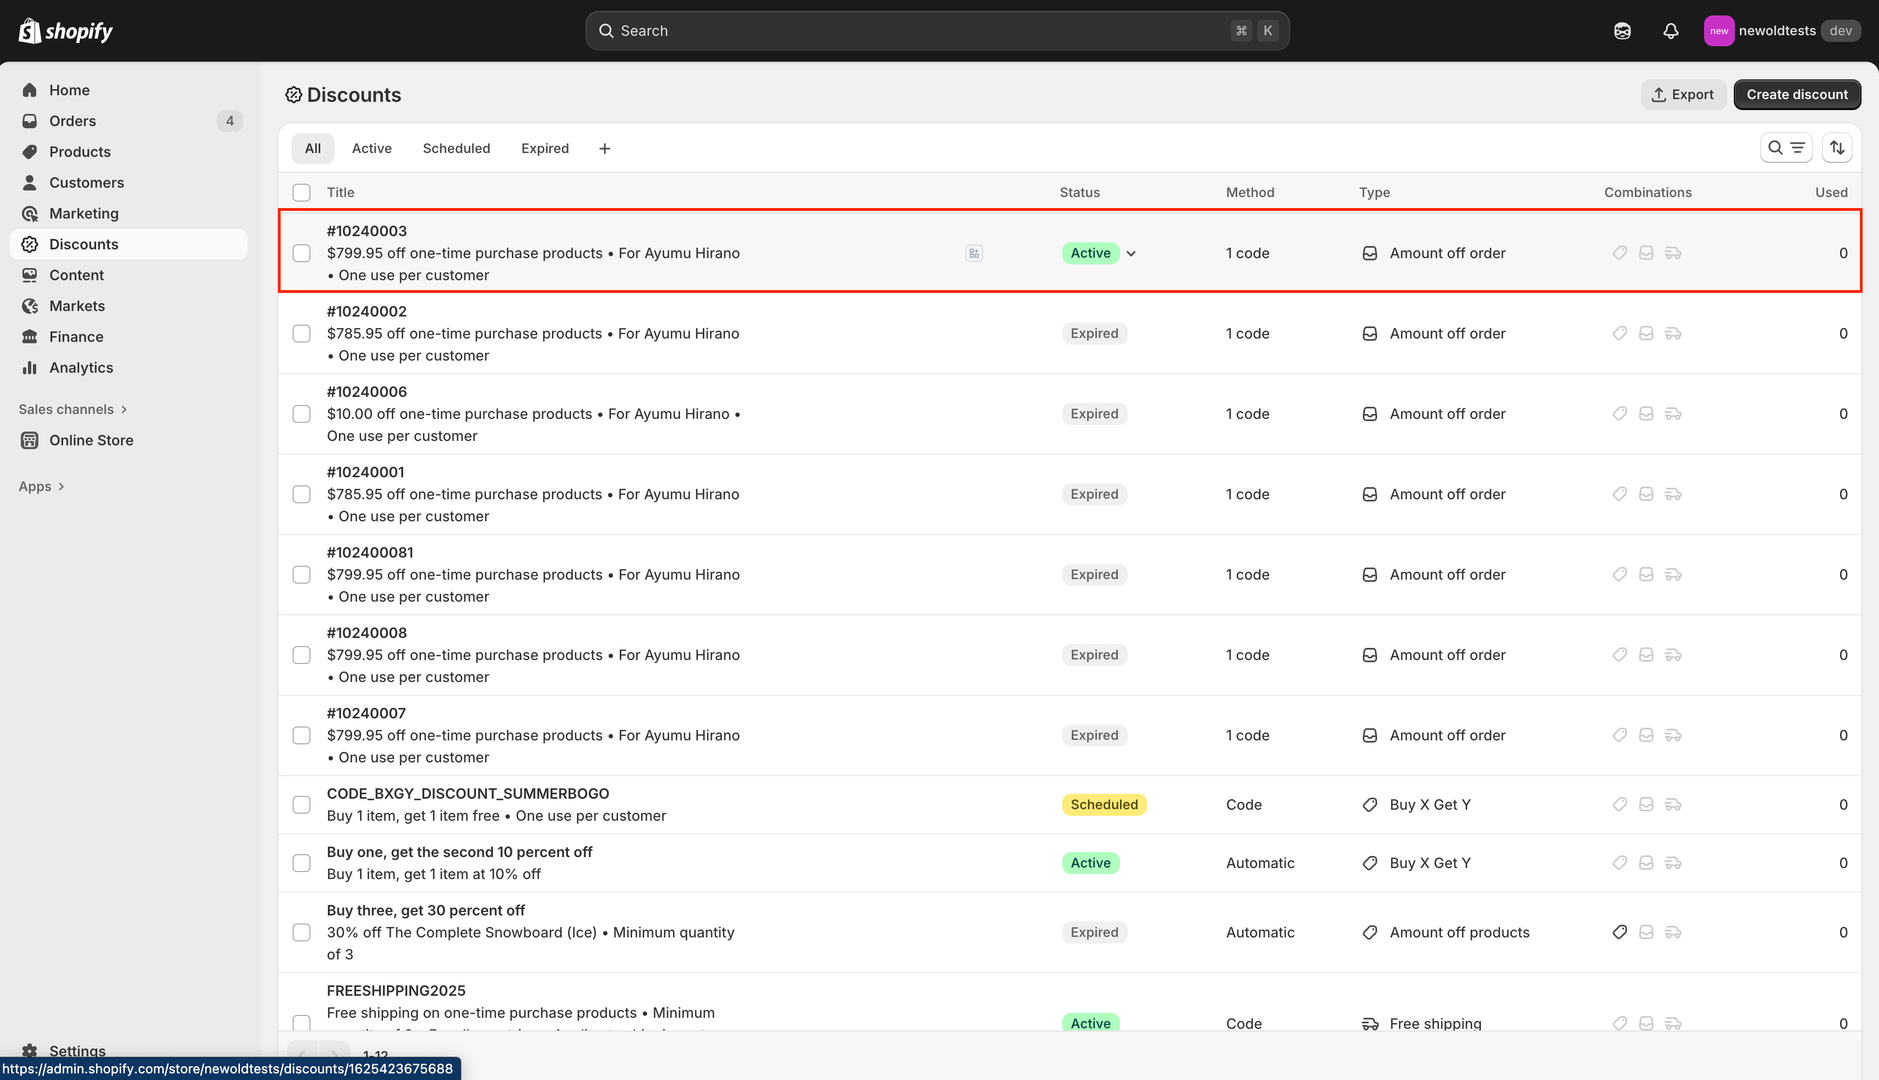Switch to the Scheduled tab
1879x1080 pixels.
tap(456, 149)
